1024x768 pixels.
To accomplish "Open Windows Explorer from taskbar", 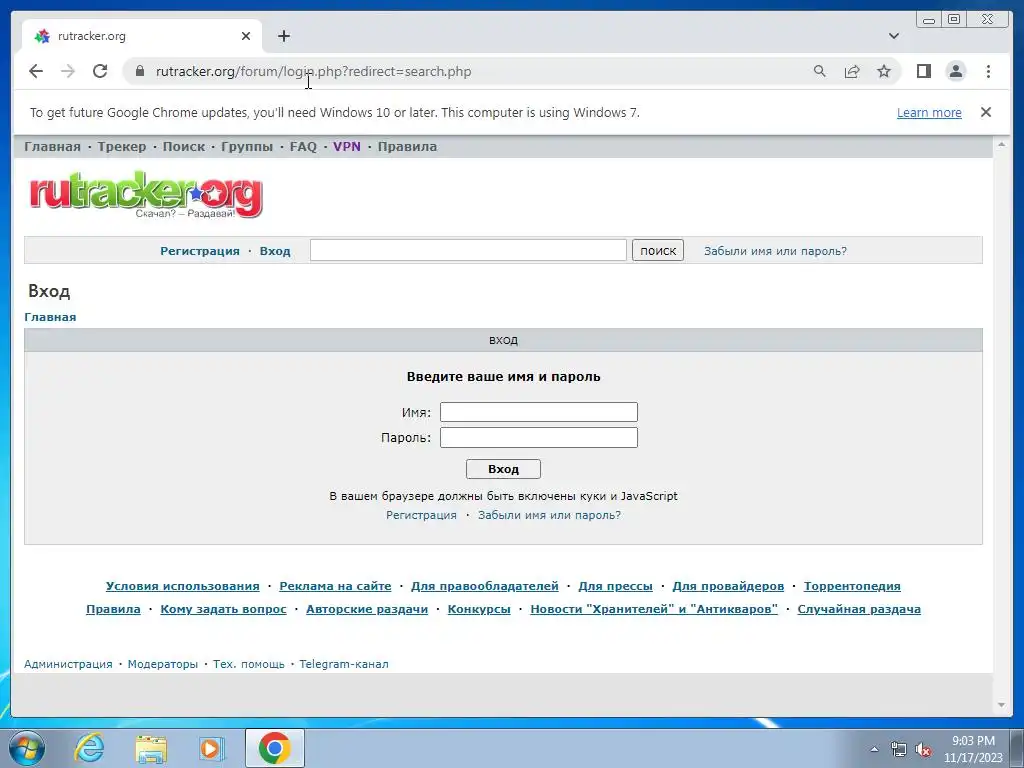I will [151, 748].
